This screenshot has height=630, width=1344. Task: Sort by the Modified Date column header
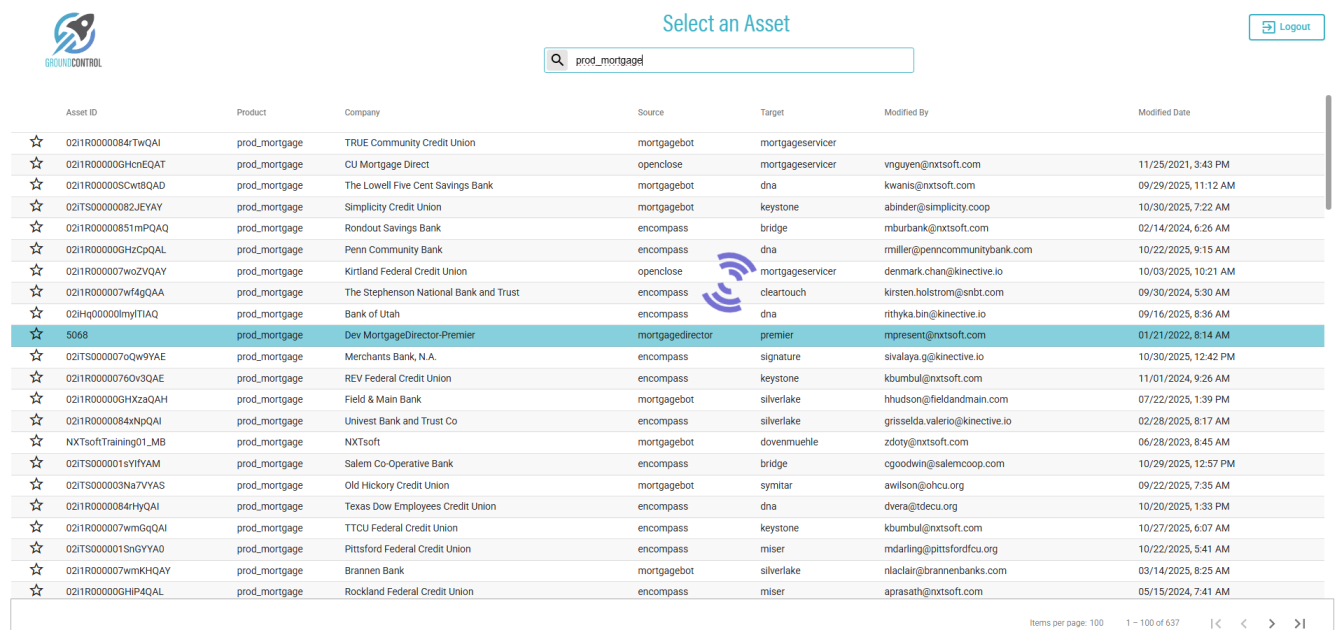(1164, 113)
